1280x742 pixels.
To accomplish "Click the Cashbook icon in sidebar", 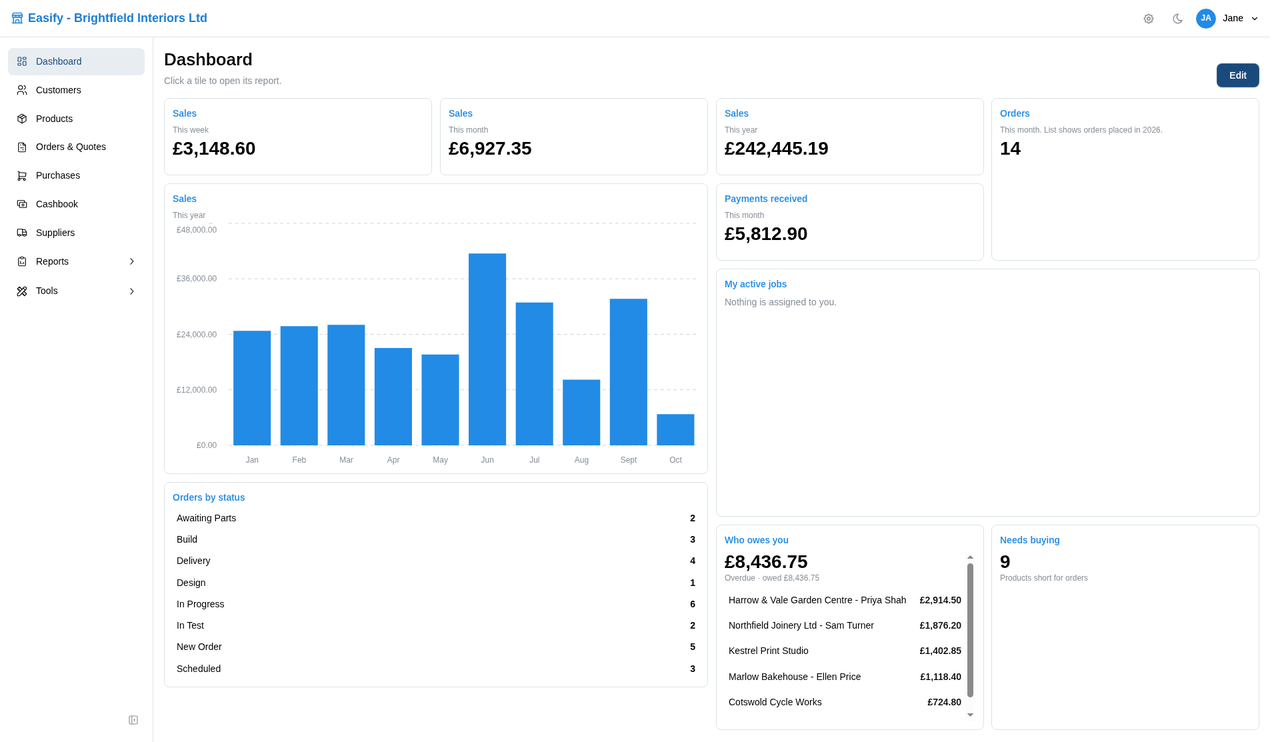I will tap(22, 204).
